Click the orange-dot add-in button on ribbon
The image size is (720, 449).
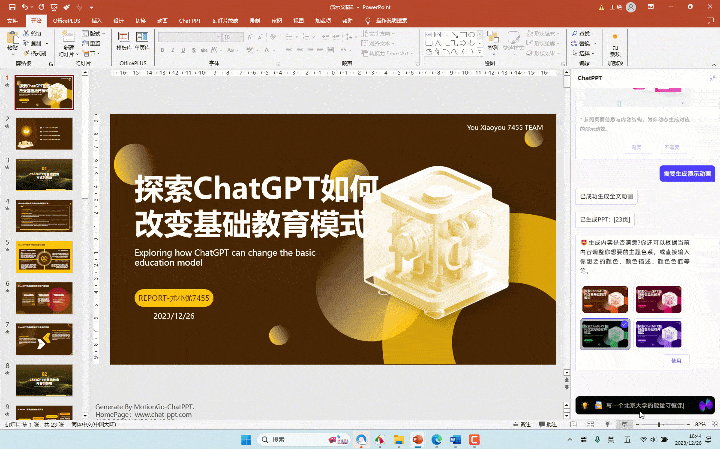tap(615, 44)
